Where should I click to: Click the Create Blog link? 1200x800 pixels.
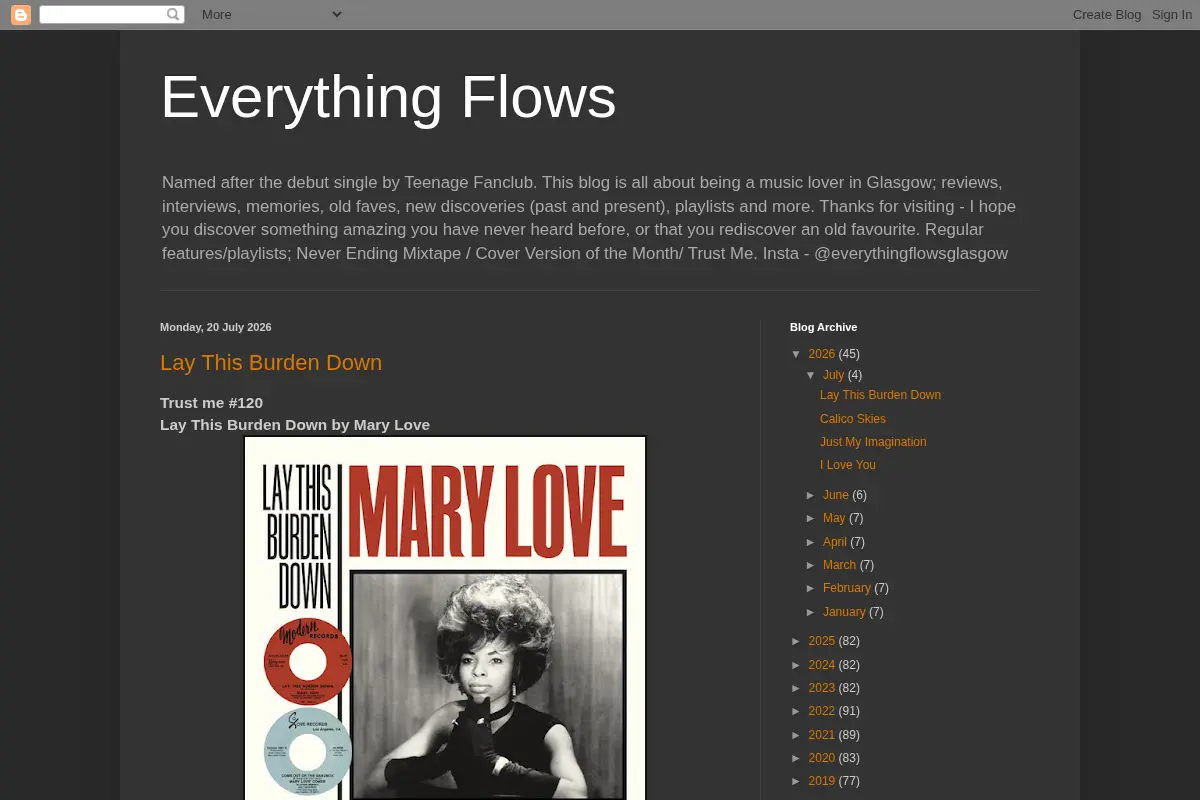1107,14
